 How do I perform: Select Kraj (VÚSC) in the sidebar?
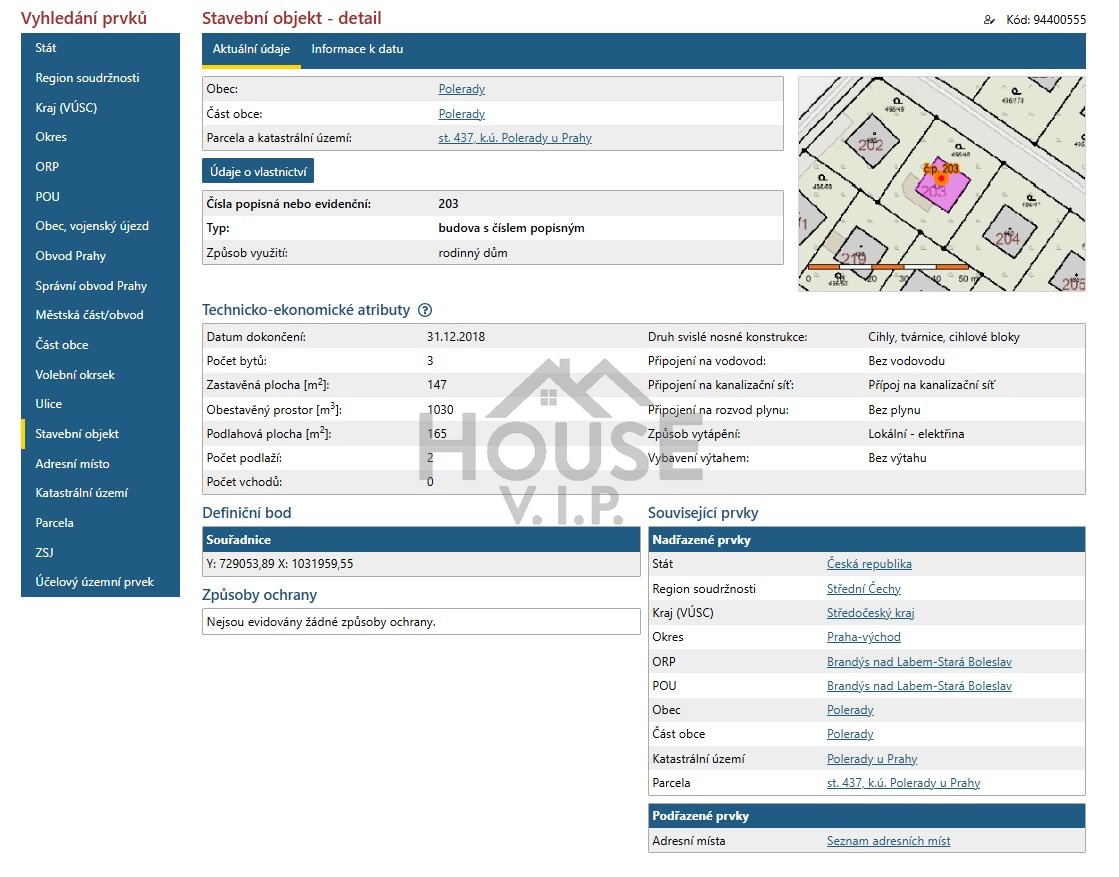click(x=66, y=108)
